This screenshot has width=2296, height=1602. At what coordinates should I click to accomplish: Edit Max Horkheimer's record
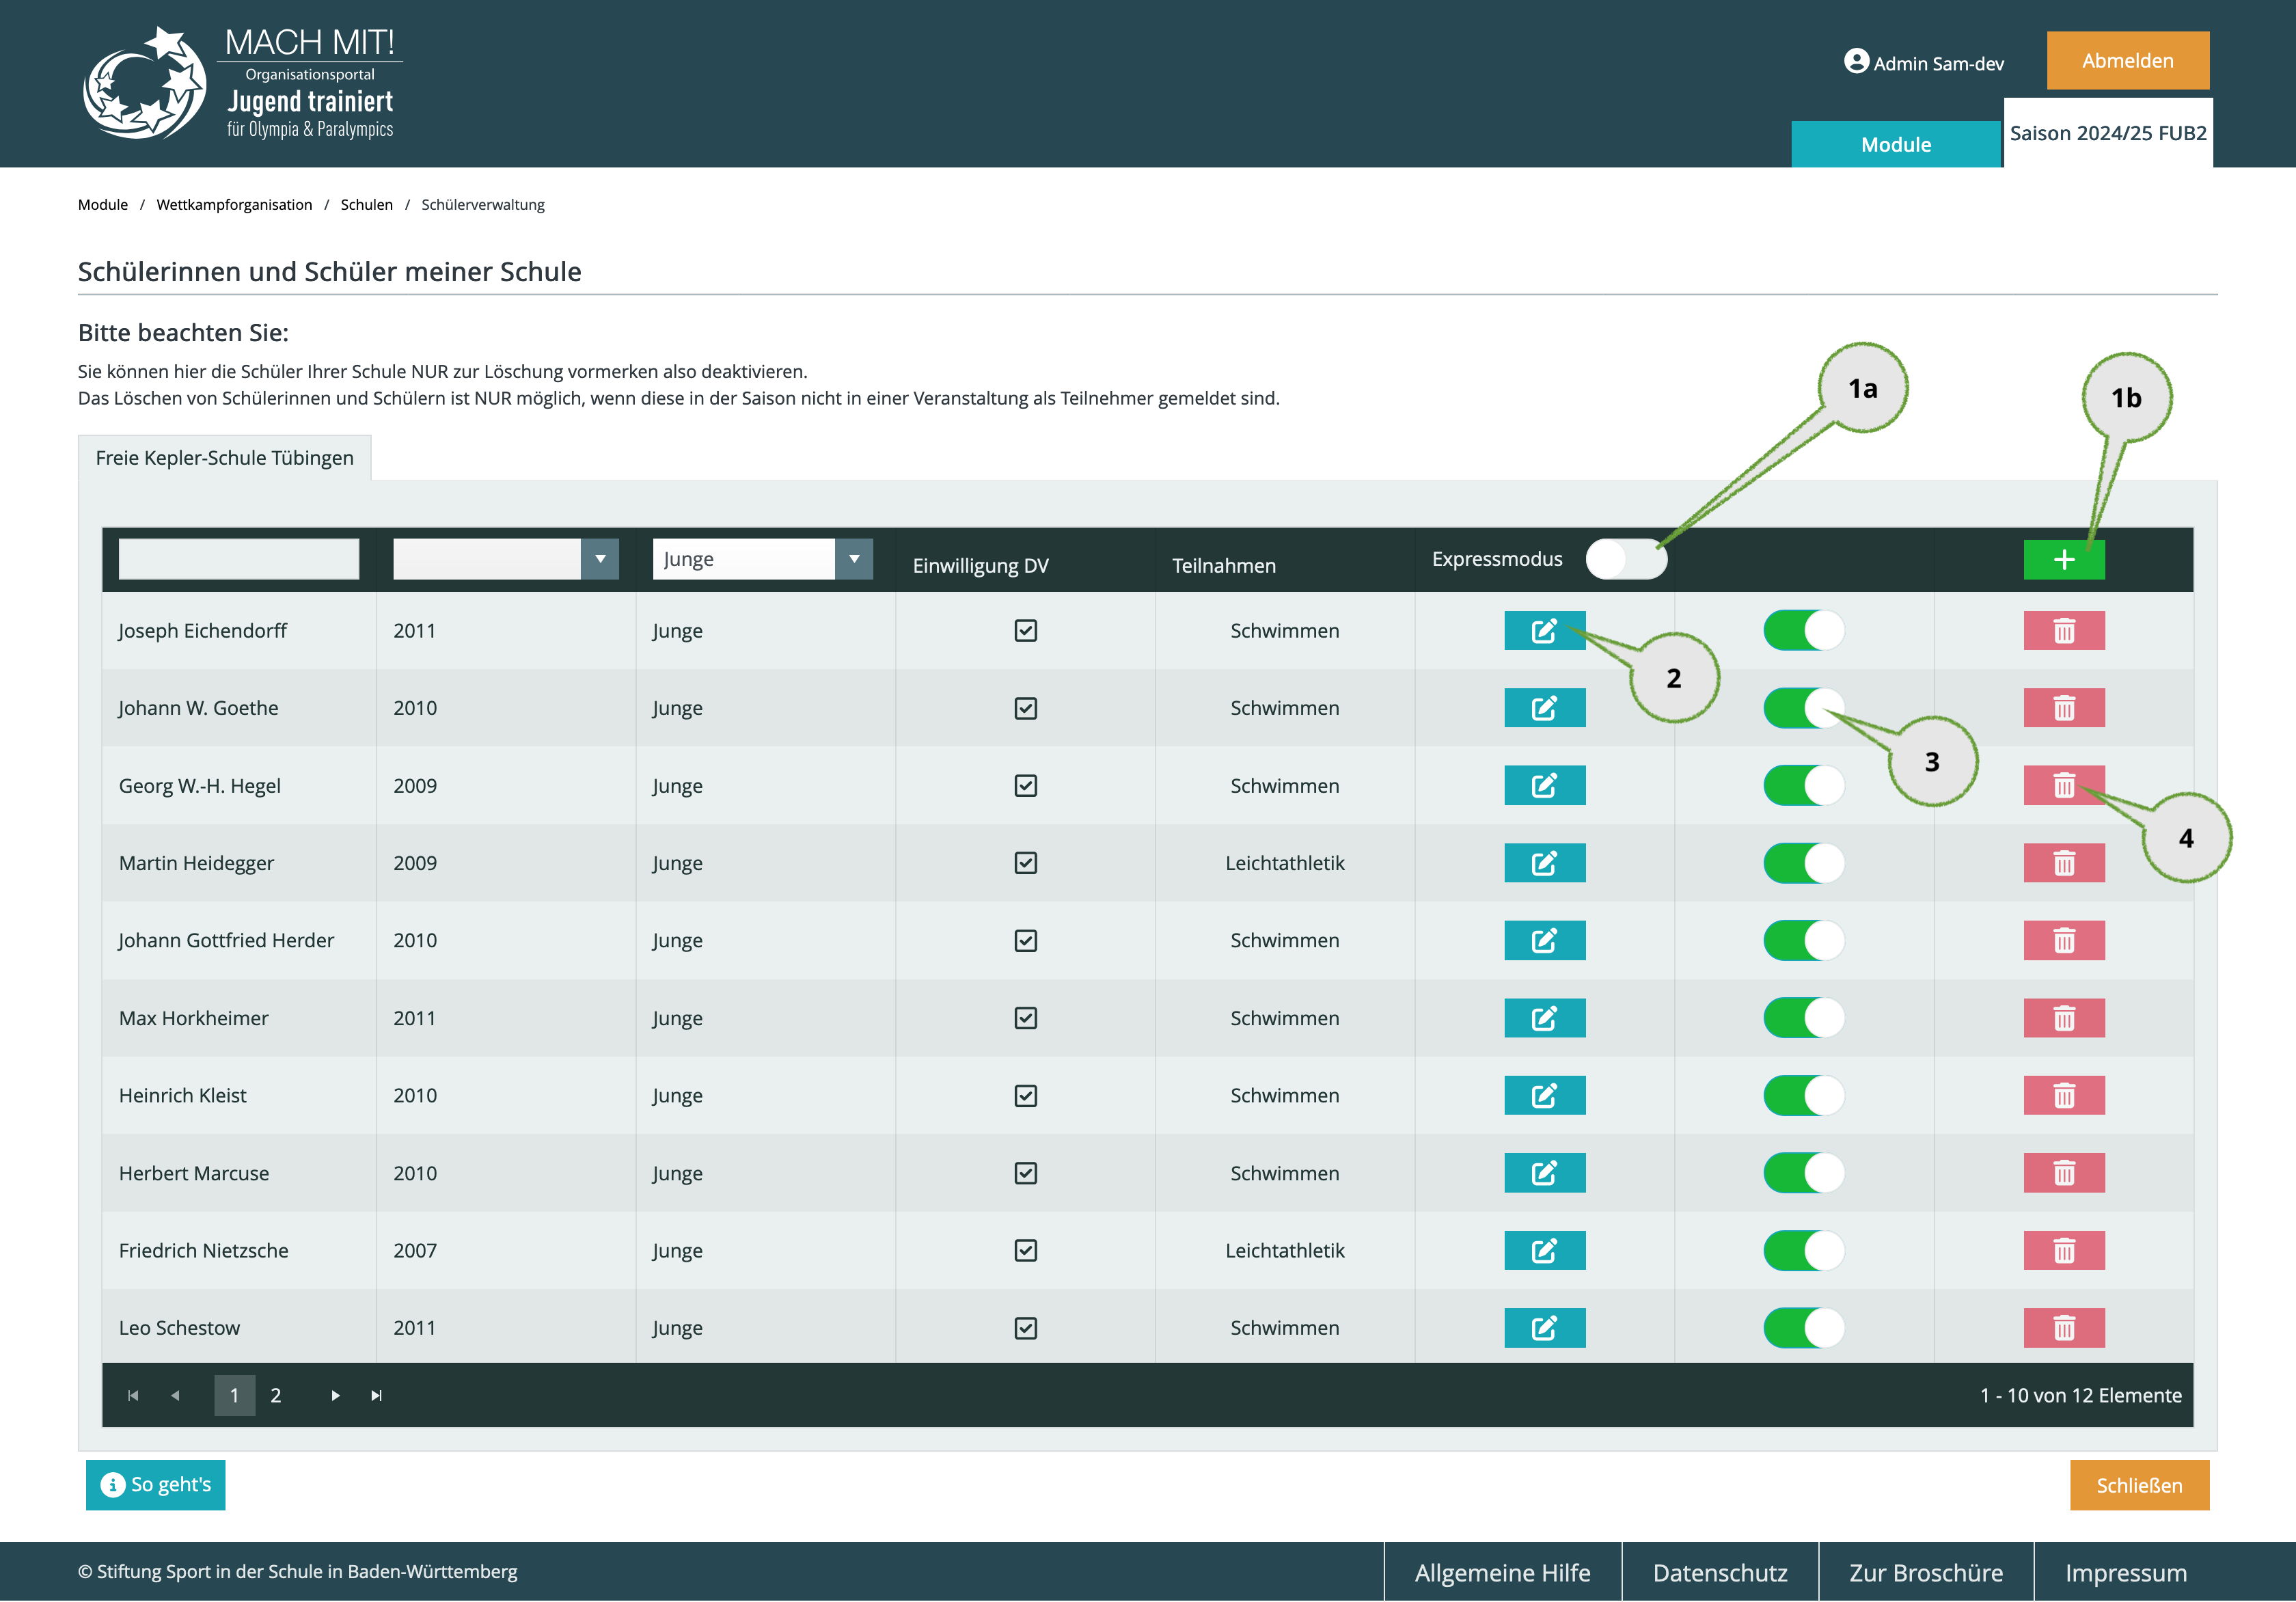(x=1544, y=1018)
